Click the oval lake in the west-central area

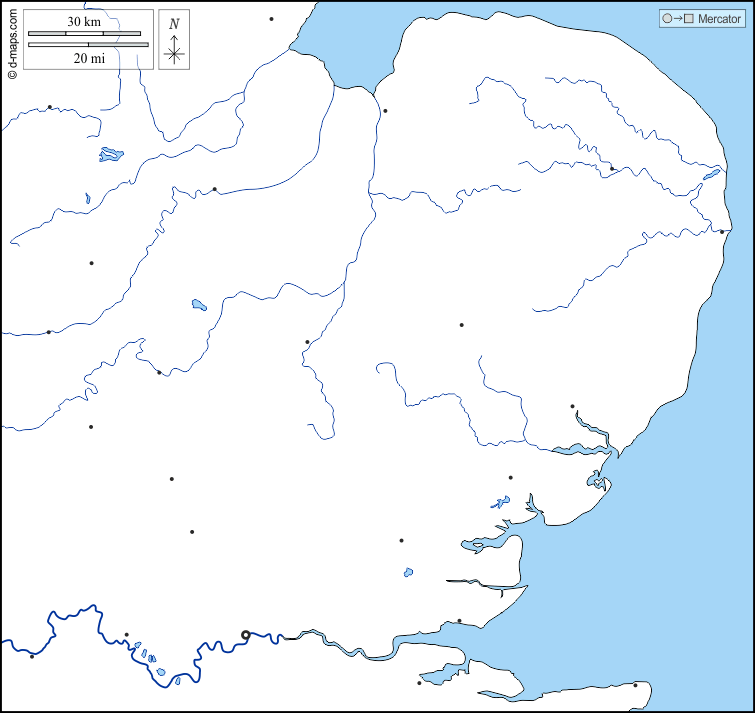[x=199, y=304]
